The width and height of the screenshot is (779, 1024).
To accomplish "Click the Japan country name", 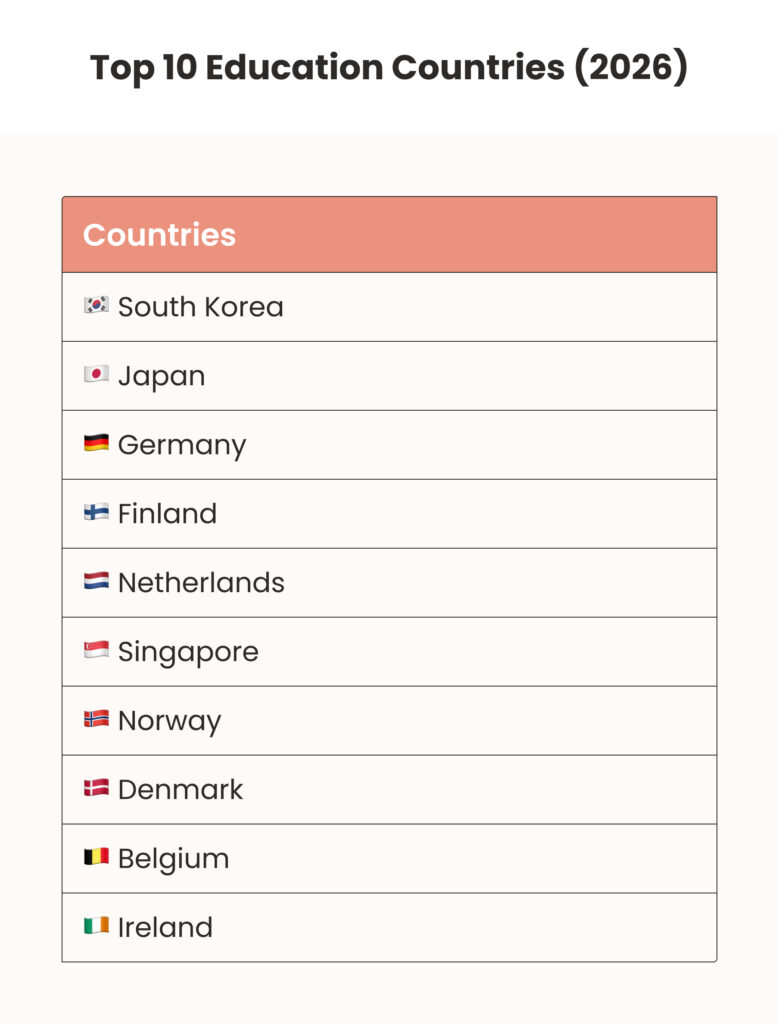I will pyautogui.click(x=161, y=376).
